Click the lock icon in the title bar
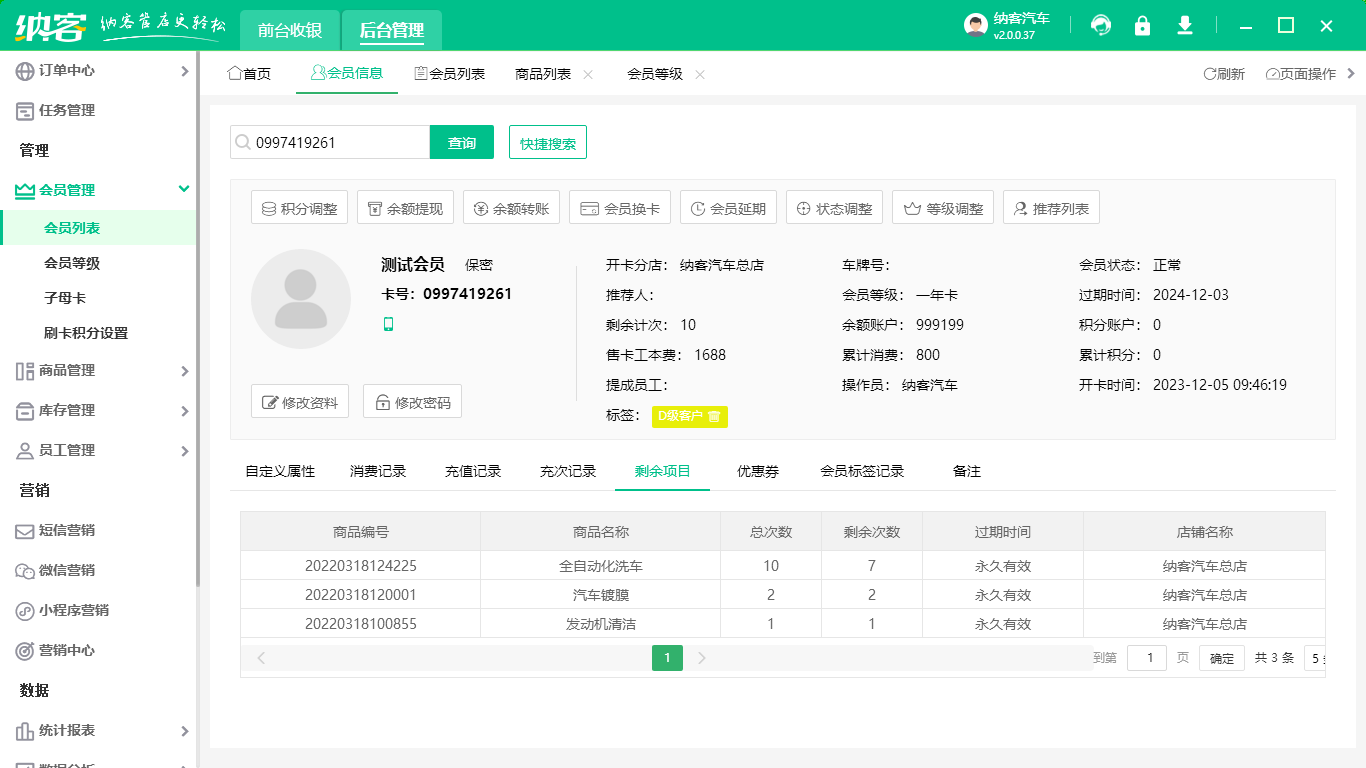Screen dimensions: 1366x768 point(1142,25)
